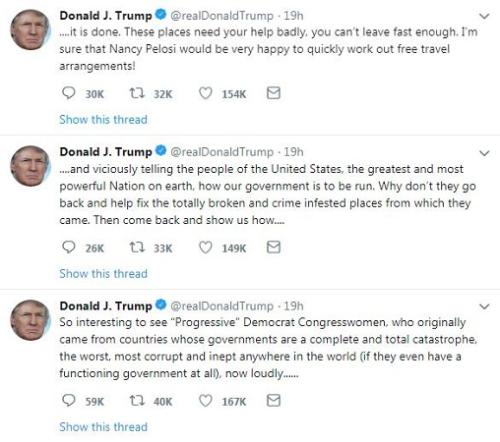
Task: Like the tweet with 154K likes
Action: click(x=205, y=93)
